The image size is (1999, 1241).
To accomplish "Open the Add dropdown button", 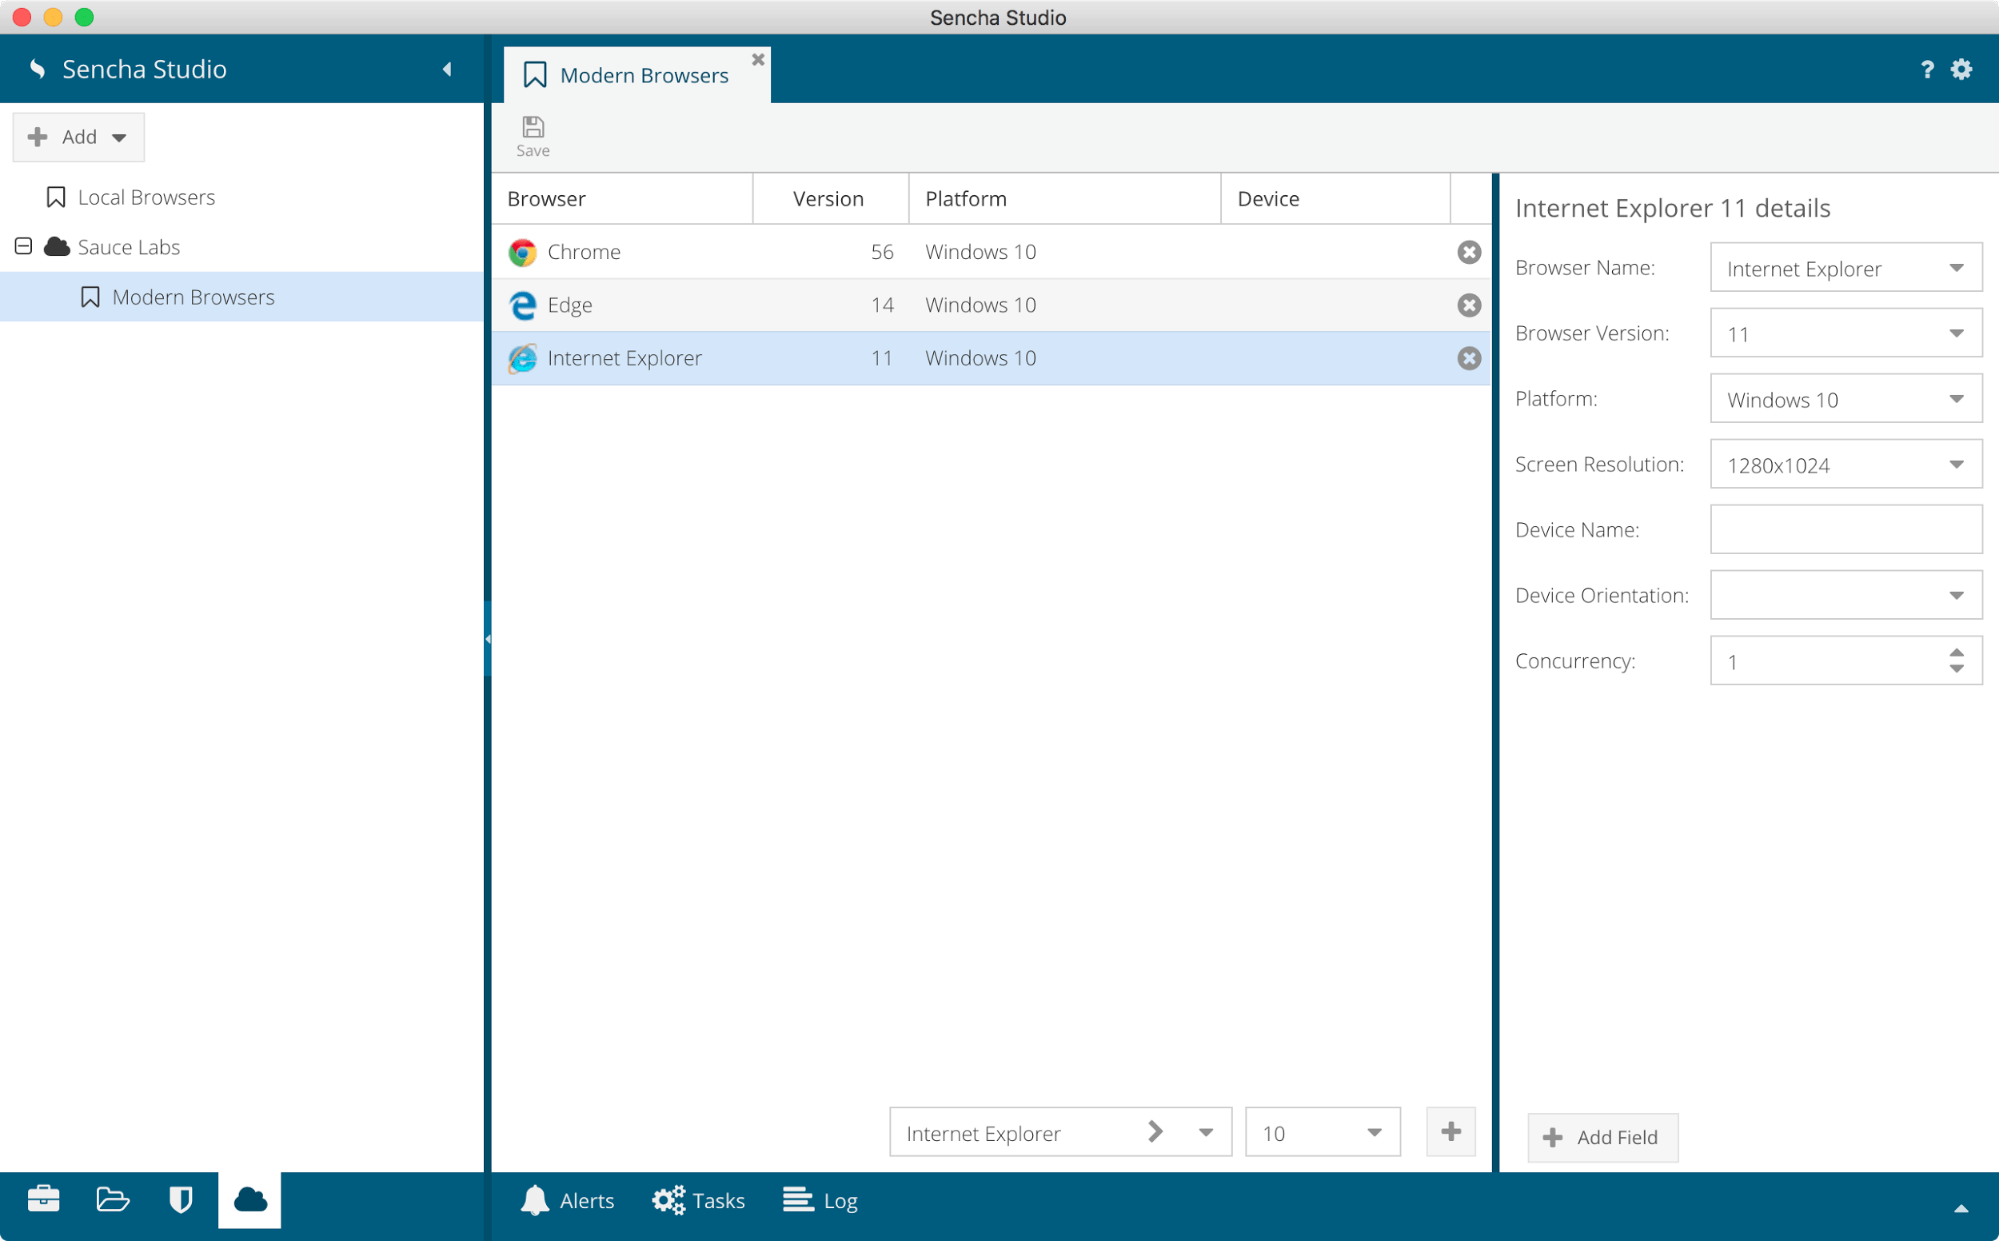I will point(78,137).
